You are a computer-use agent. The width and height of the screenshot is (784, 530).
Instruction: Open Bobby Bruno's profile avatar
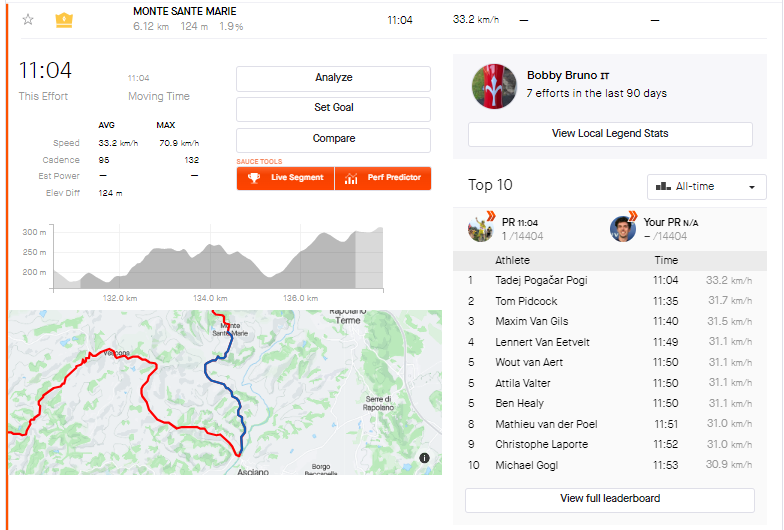click(494, 85)
